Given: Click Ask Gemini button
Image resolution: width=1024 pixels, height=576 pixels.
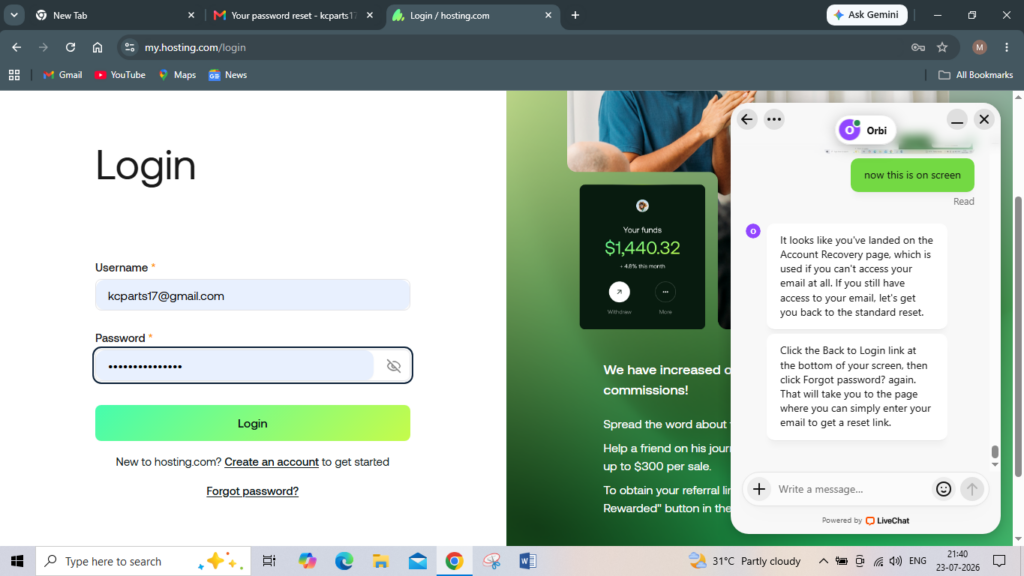Looking at the screenshot, I should [867, 15].
